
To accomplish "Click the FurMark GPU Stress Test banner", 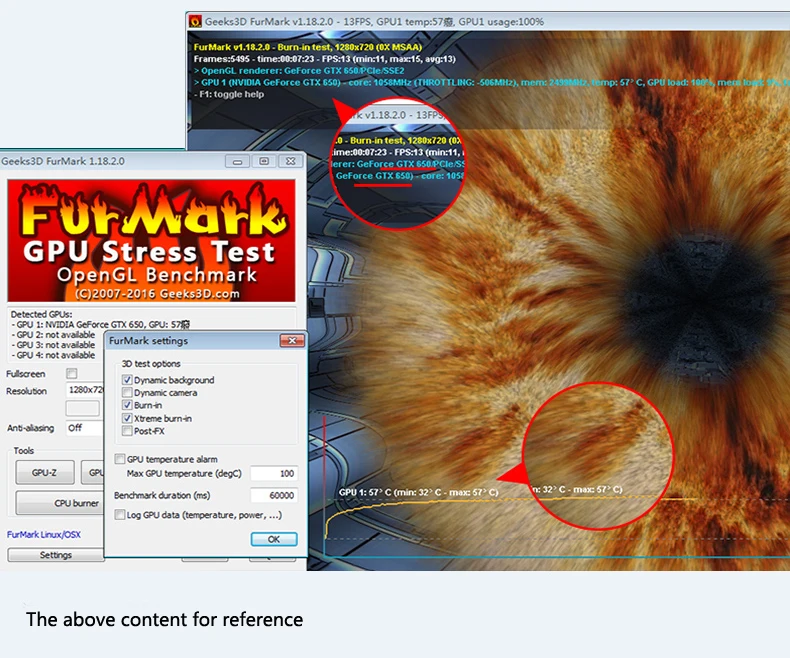I will click(151, 241).
